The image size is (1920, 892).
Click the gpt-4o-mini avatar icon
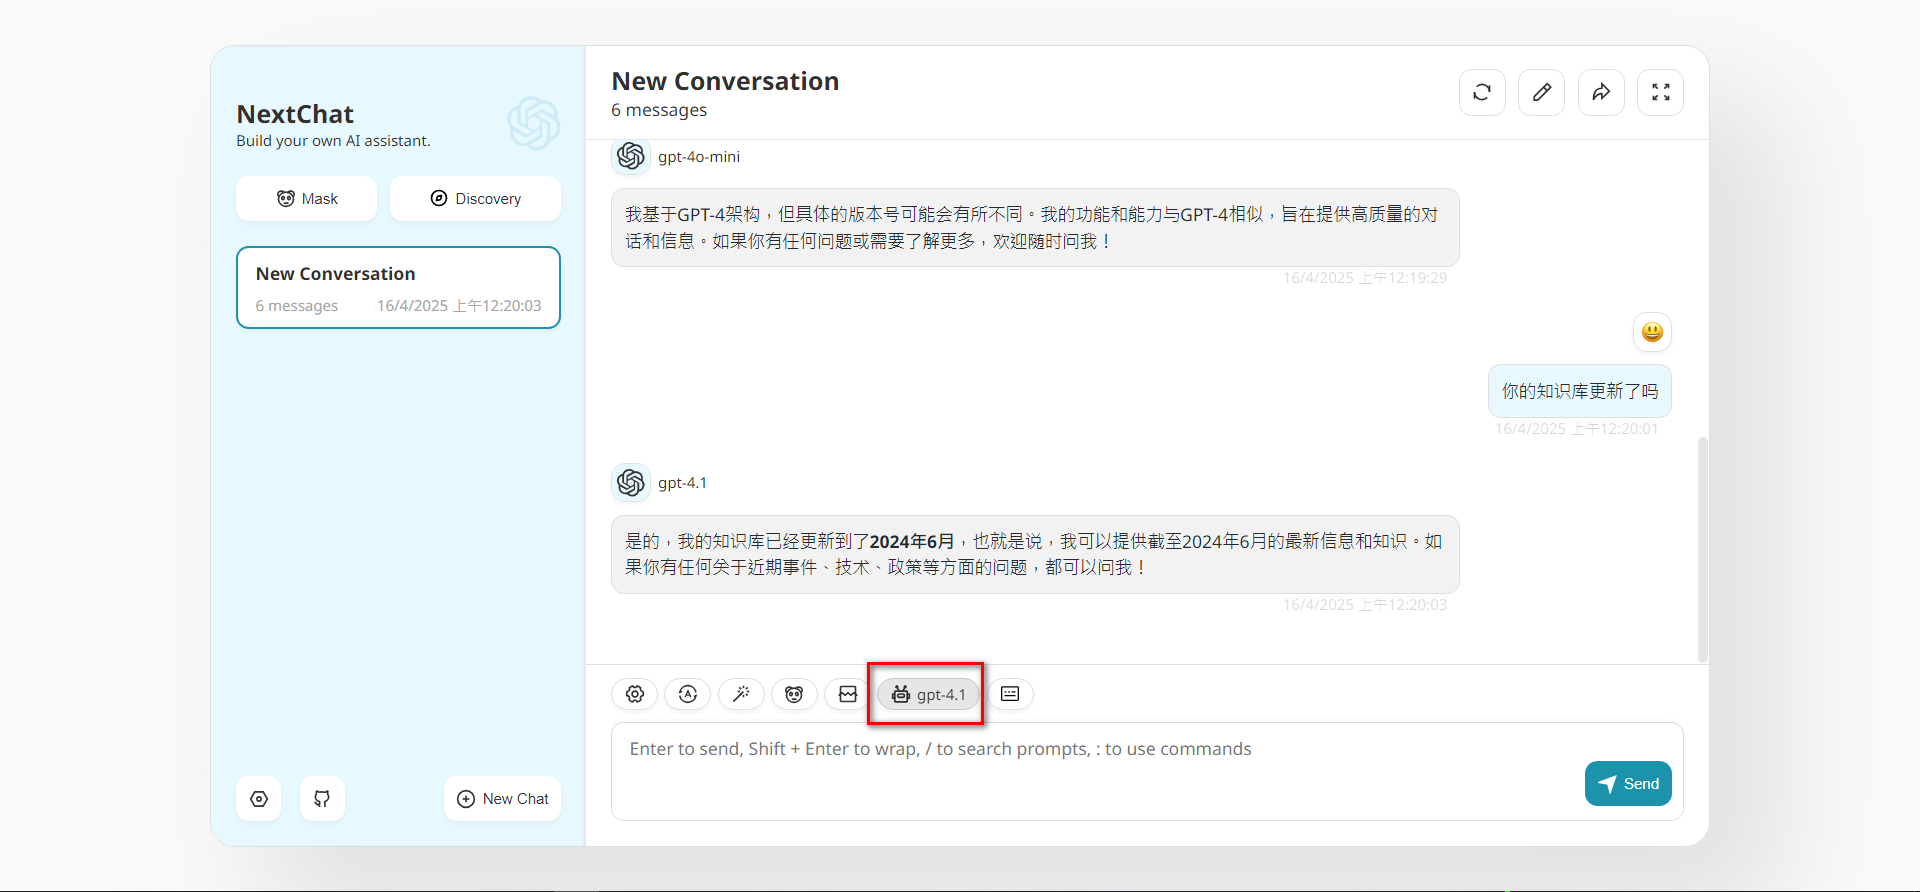(631, 156)
